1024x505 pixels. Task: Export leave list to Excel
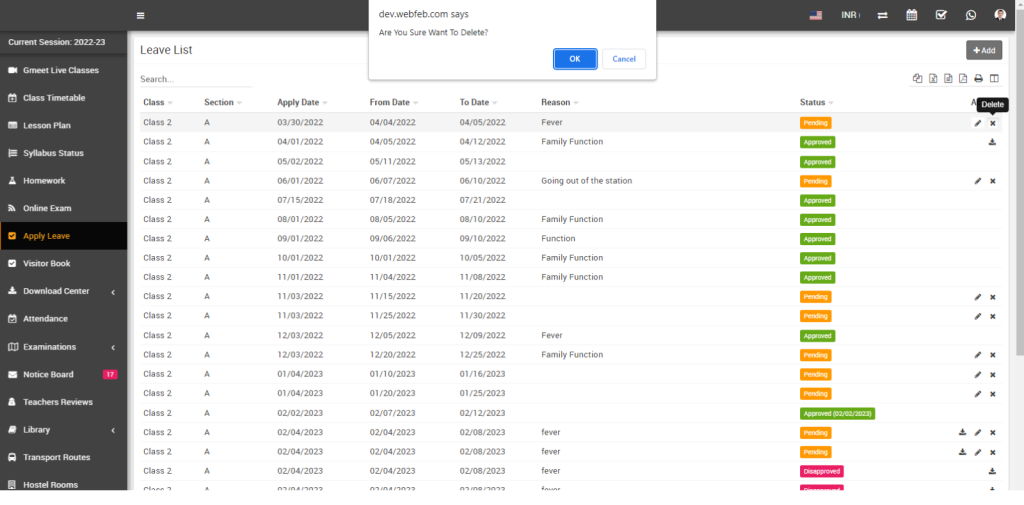932,79
